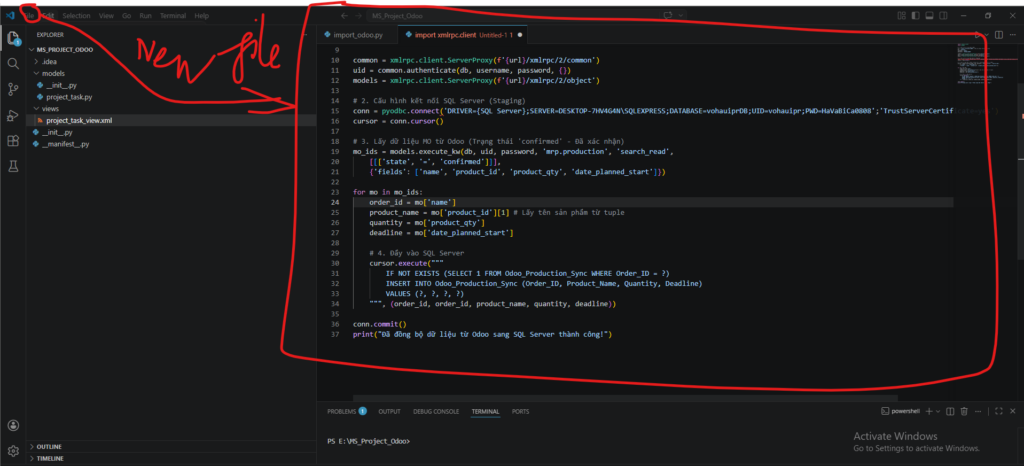Image resolution: width=1024 pixels, height=466 pixels.
Task: Open the Run and Debug view
Action: [x=13, y=115]
